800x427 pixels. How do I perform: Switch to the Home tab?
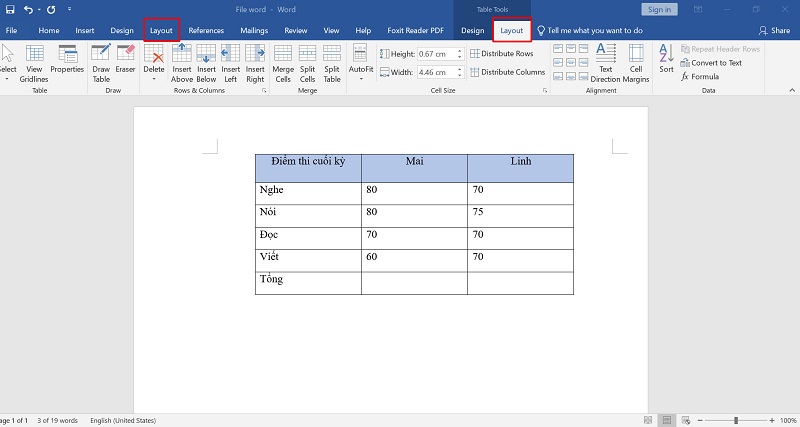[x=48, y=31]
